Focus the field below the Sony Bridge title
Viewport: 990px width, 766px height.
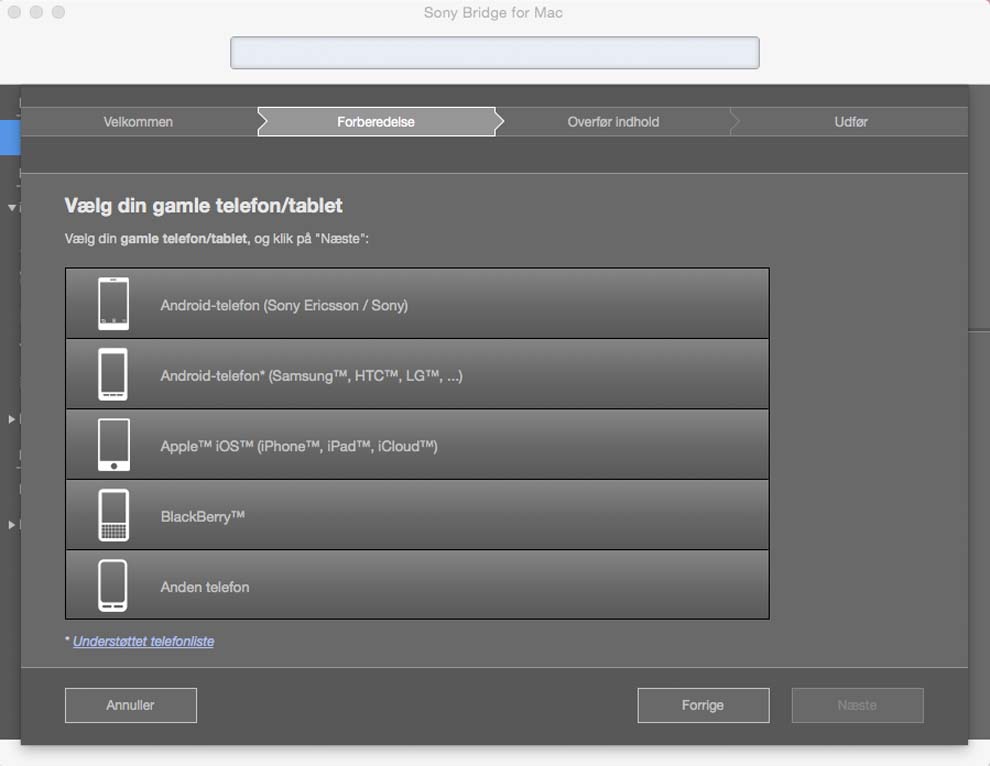coord(495,52)
